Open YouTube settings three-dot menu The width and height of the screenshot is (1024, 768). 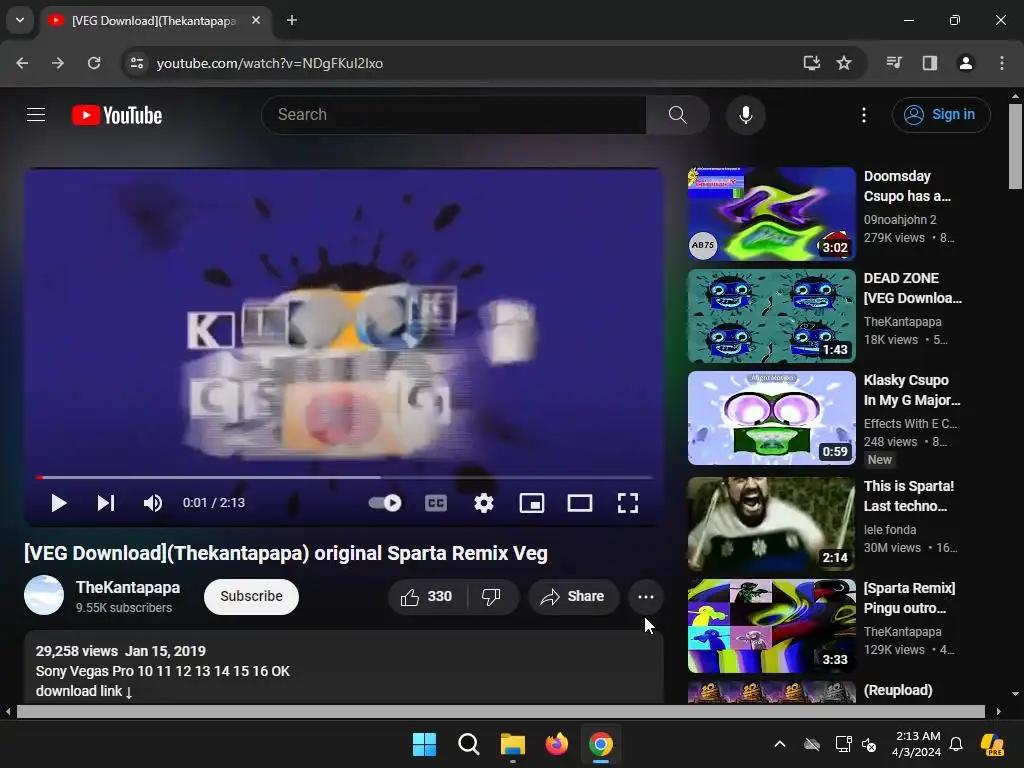(x=864, y=115)
